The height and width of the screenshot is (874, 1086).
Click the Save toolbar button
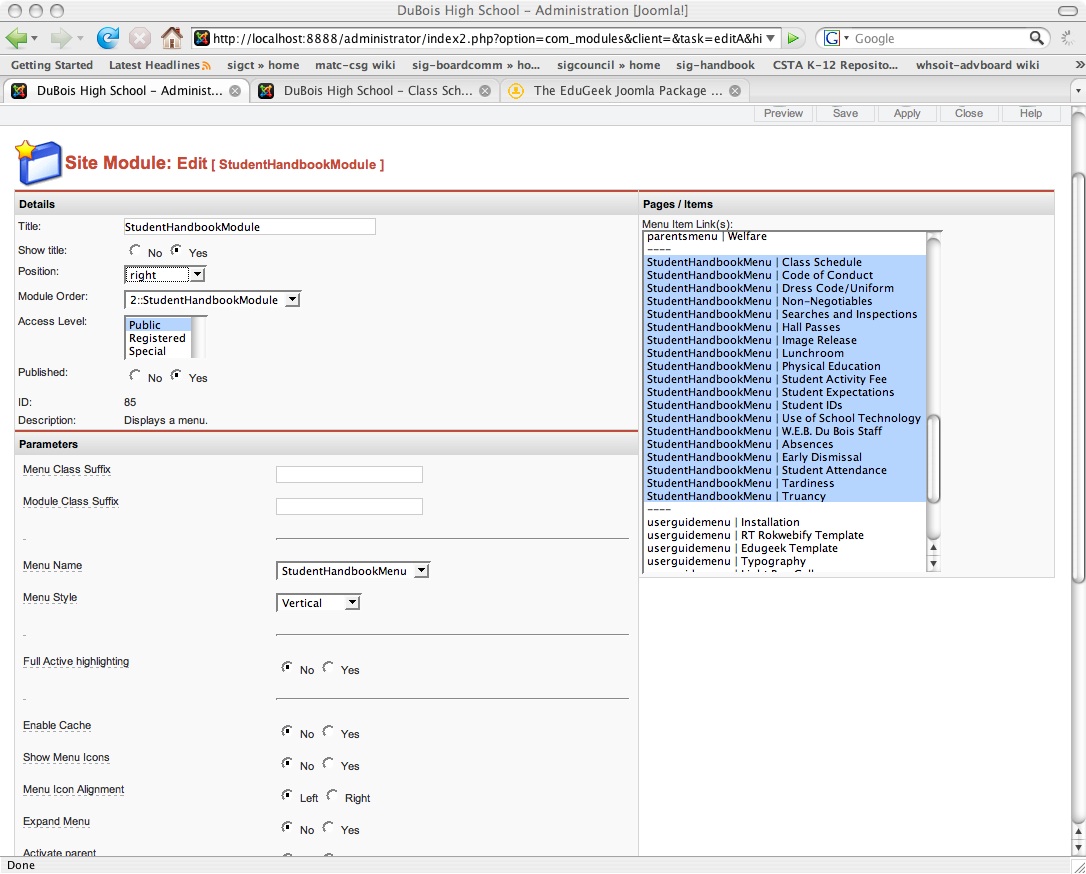[x=845, y=114]
